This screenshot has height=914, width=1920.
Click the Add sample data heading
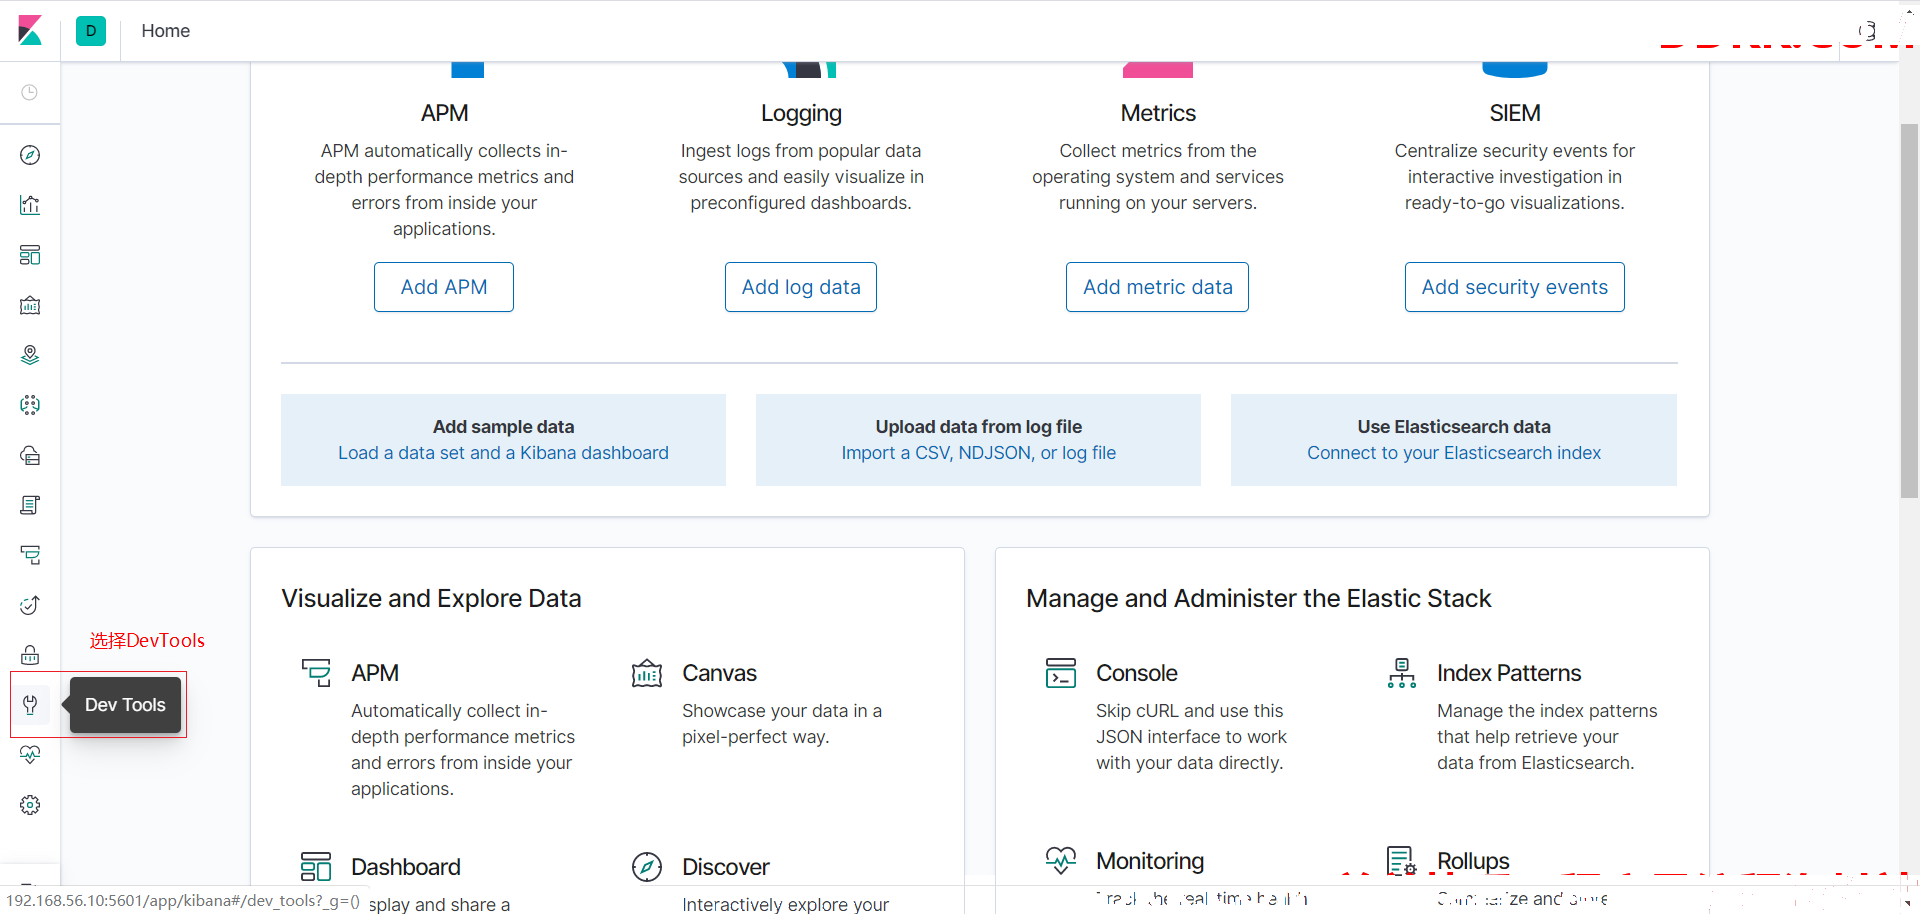[503, 427]
